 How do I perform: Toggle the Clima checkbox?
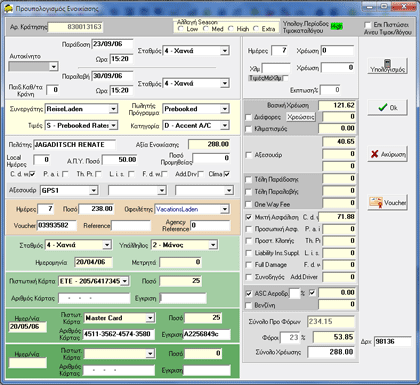227,174
